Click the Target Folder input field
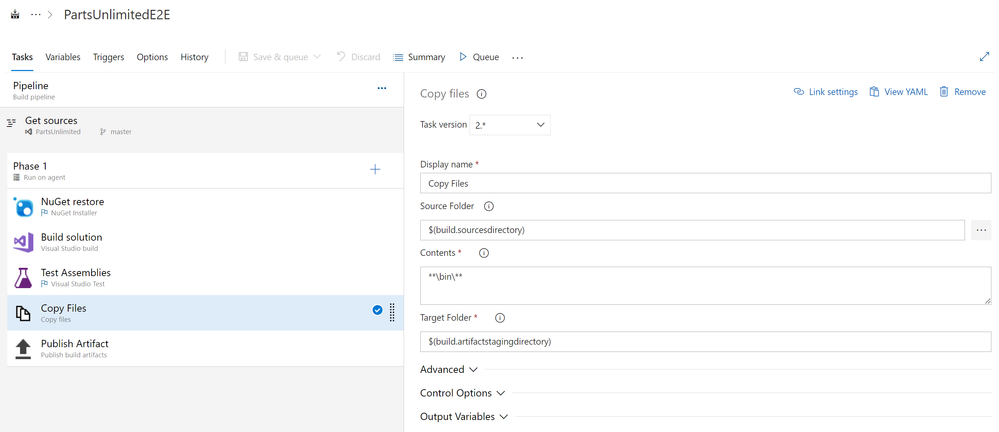 705,342
